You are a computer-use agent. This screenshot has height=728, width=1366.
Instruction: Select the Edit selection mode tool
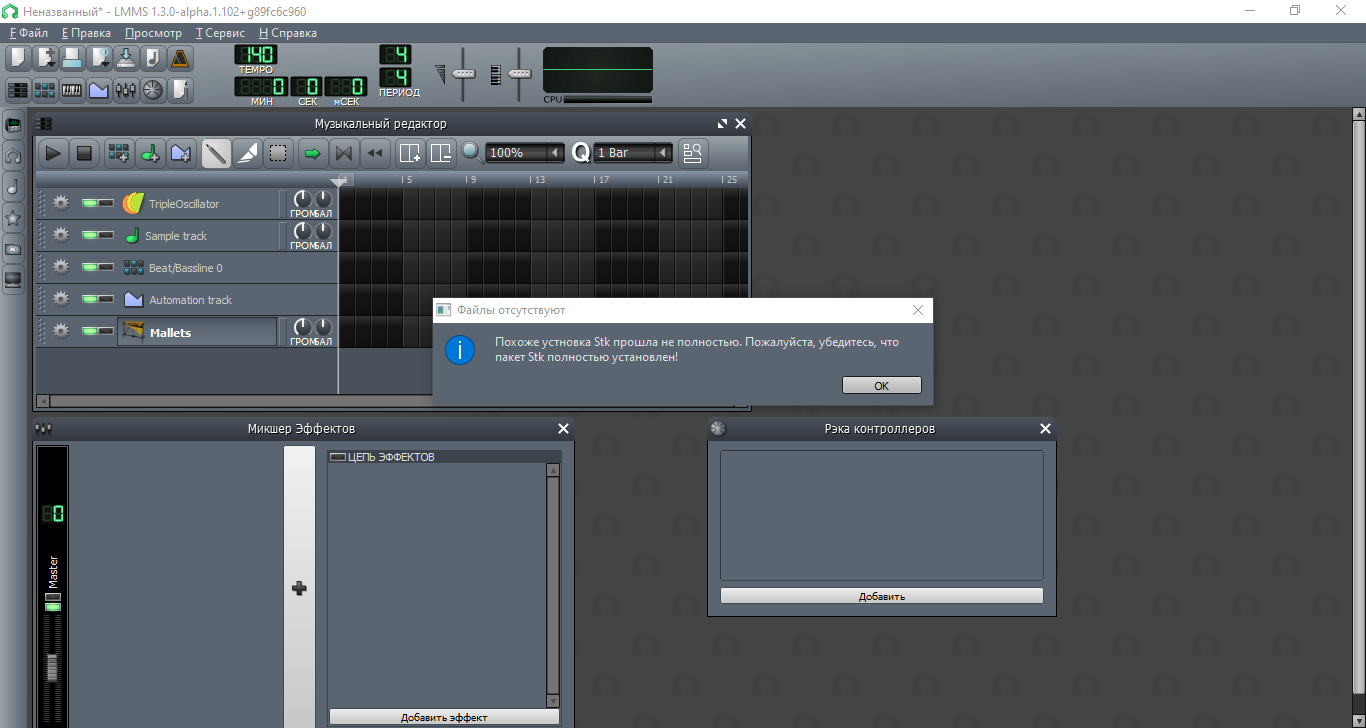tap(279, 153)
